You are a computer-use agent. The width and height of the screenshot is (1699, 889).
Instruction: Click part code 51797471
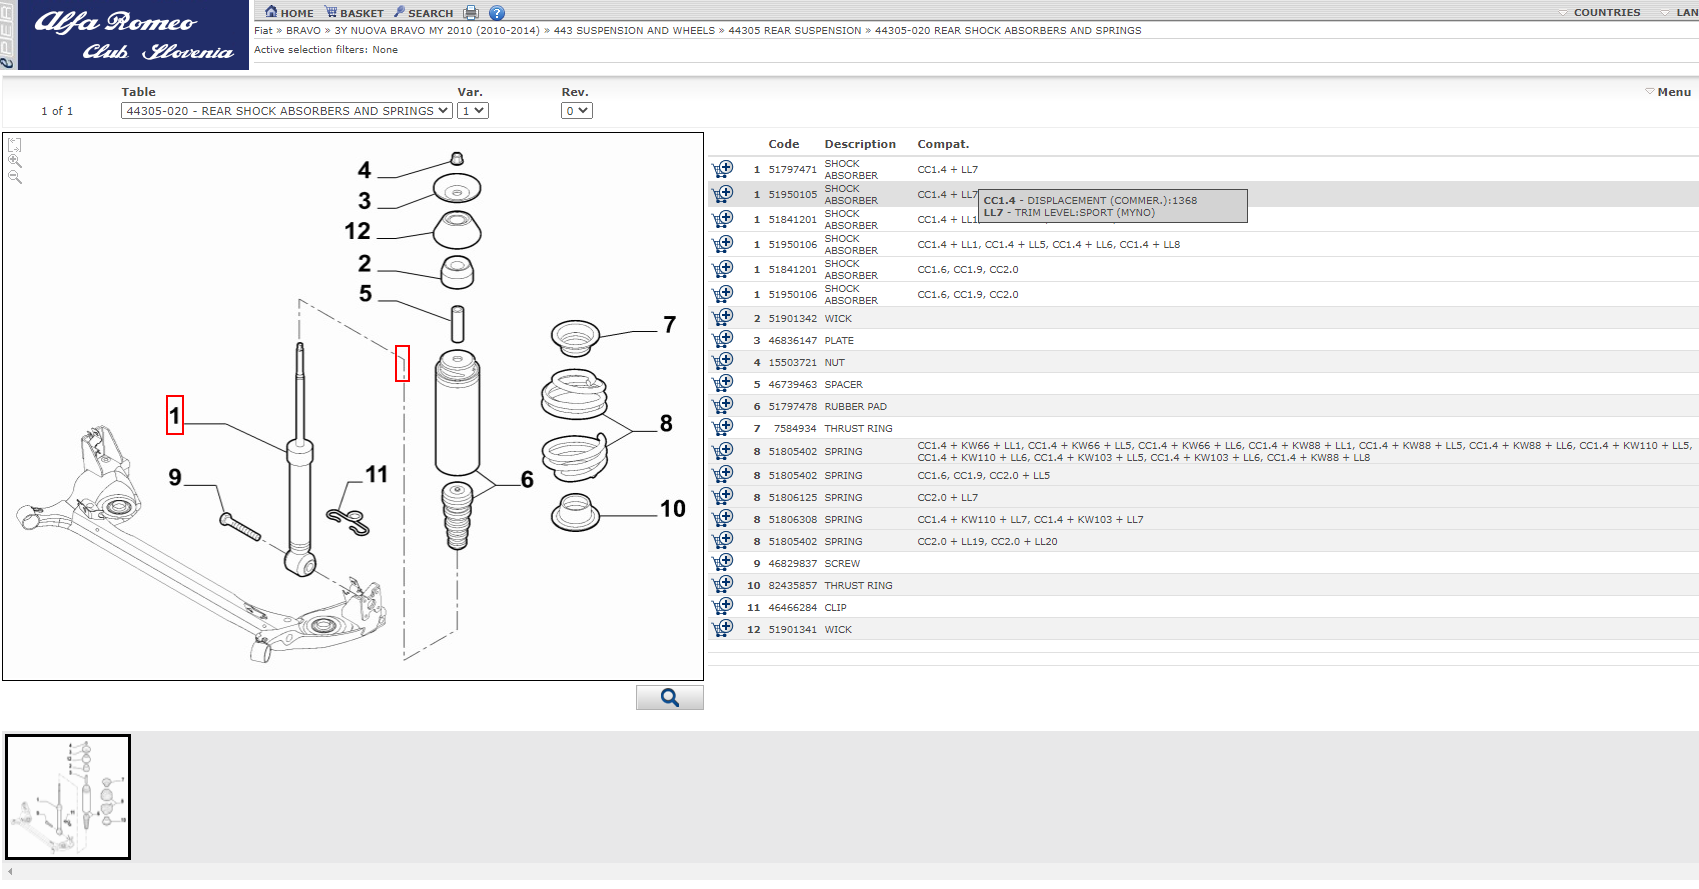[x=792, y=170]
